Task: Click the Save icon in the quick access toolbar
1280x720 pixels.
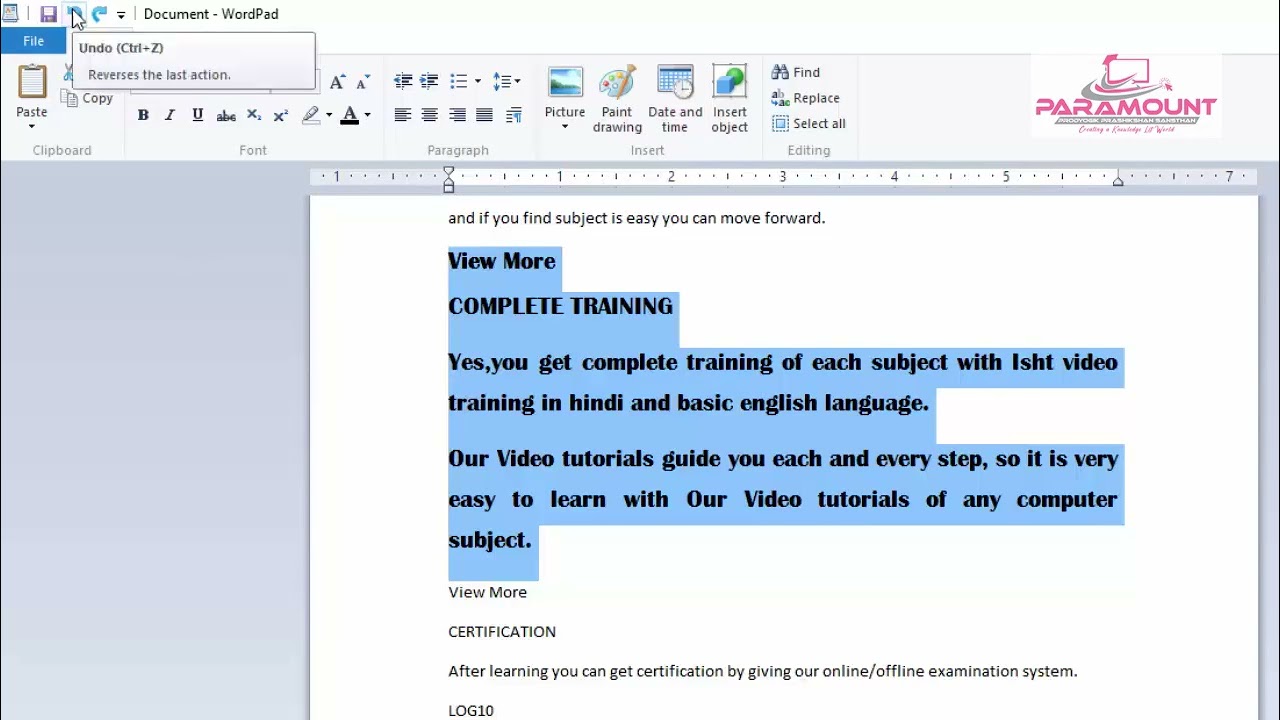Action: (x=48, y=14)
